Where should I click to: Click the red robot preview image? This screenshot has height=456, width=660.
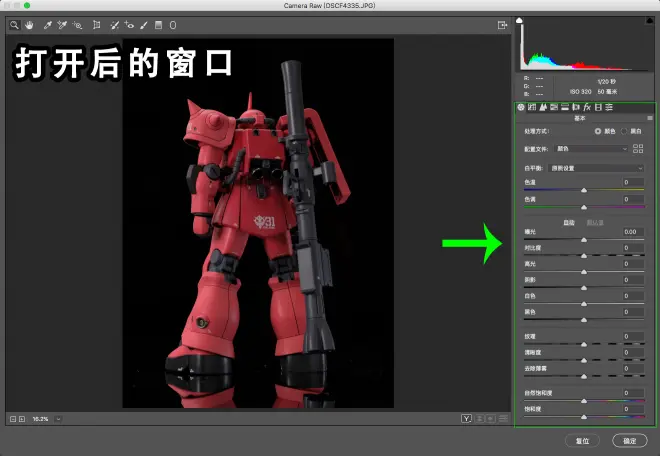258,223
